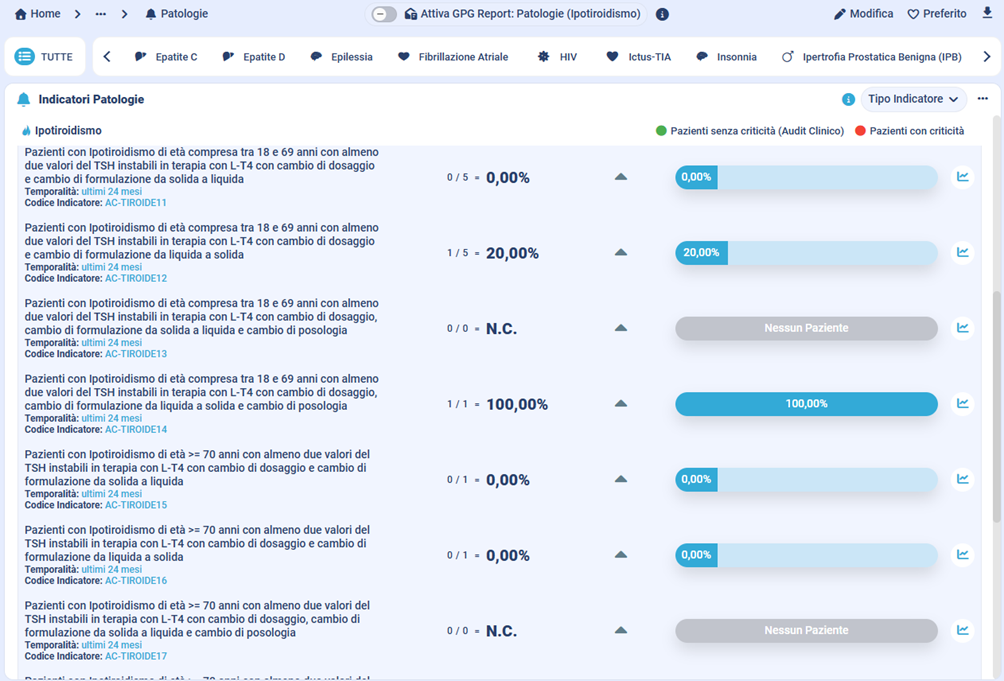Click the info icon beside GPG Report title
Viewport: 1004px width, 681px height.
pos(662,14)
